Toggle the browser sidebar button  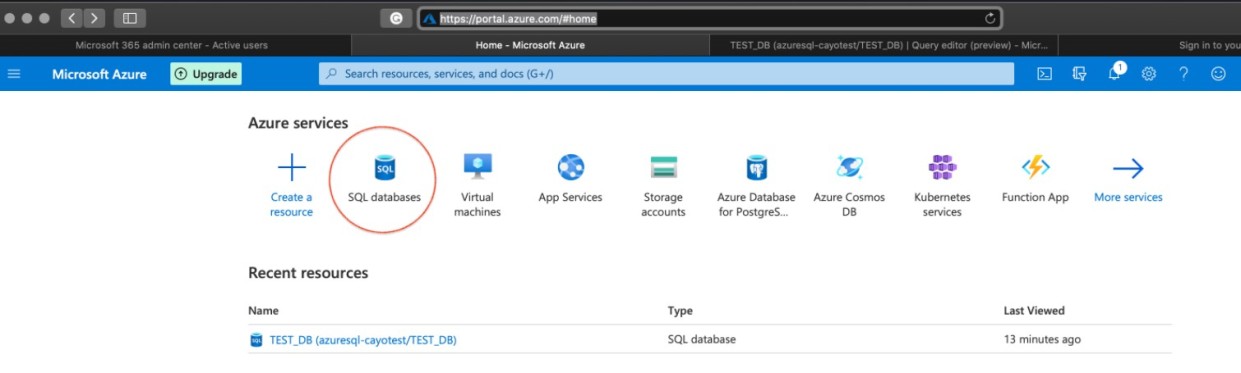point(129,18)
